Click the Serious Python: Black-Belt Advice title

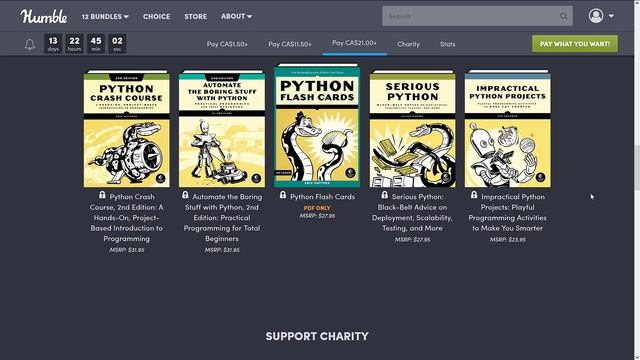coord(412,212)
